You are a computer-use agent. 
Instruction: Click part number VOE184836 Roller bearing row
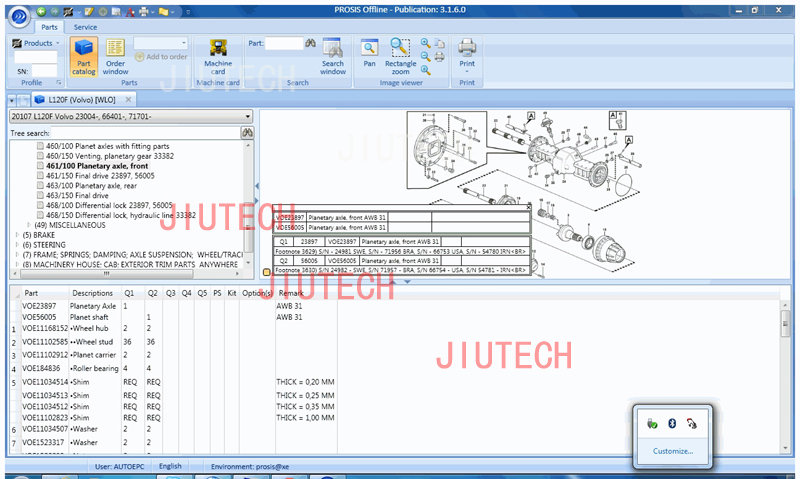[x=41, y=368]
